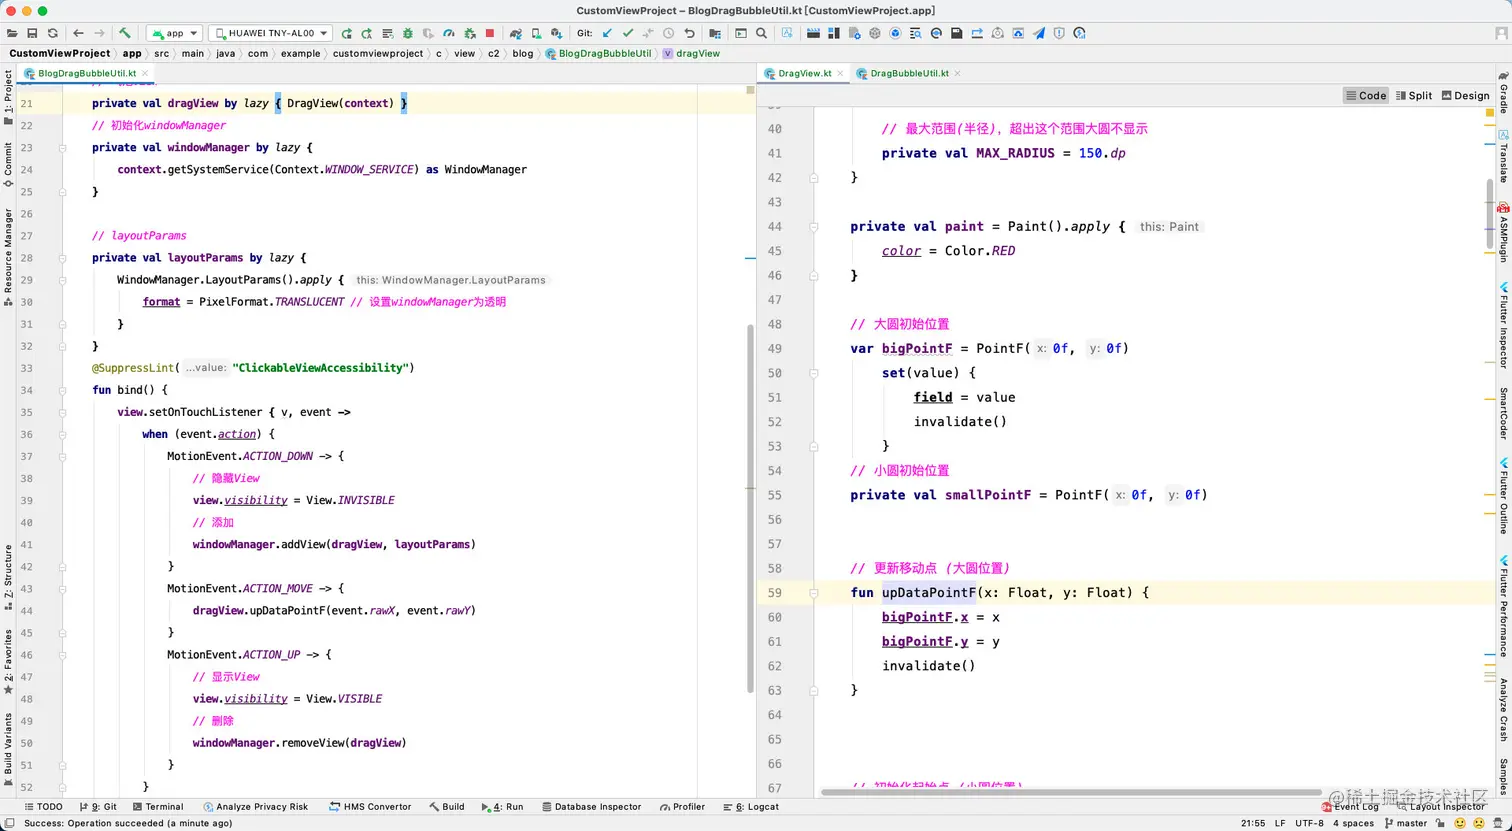Image resolution: width=1512 pixels, height=831 pixels.
Task: Click the Search everywhere magnifier icon
Action: (762, 33)
